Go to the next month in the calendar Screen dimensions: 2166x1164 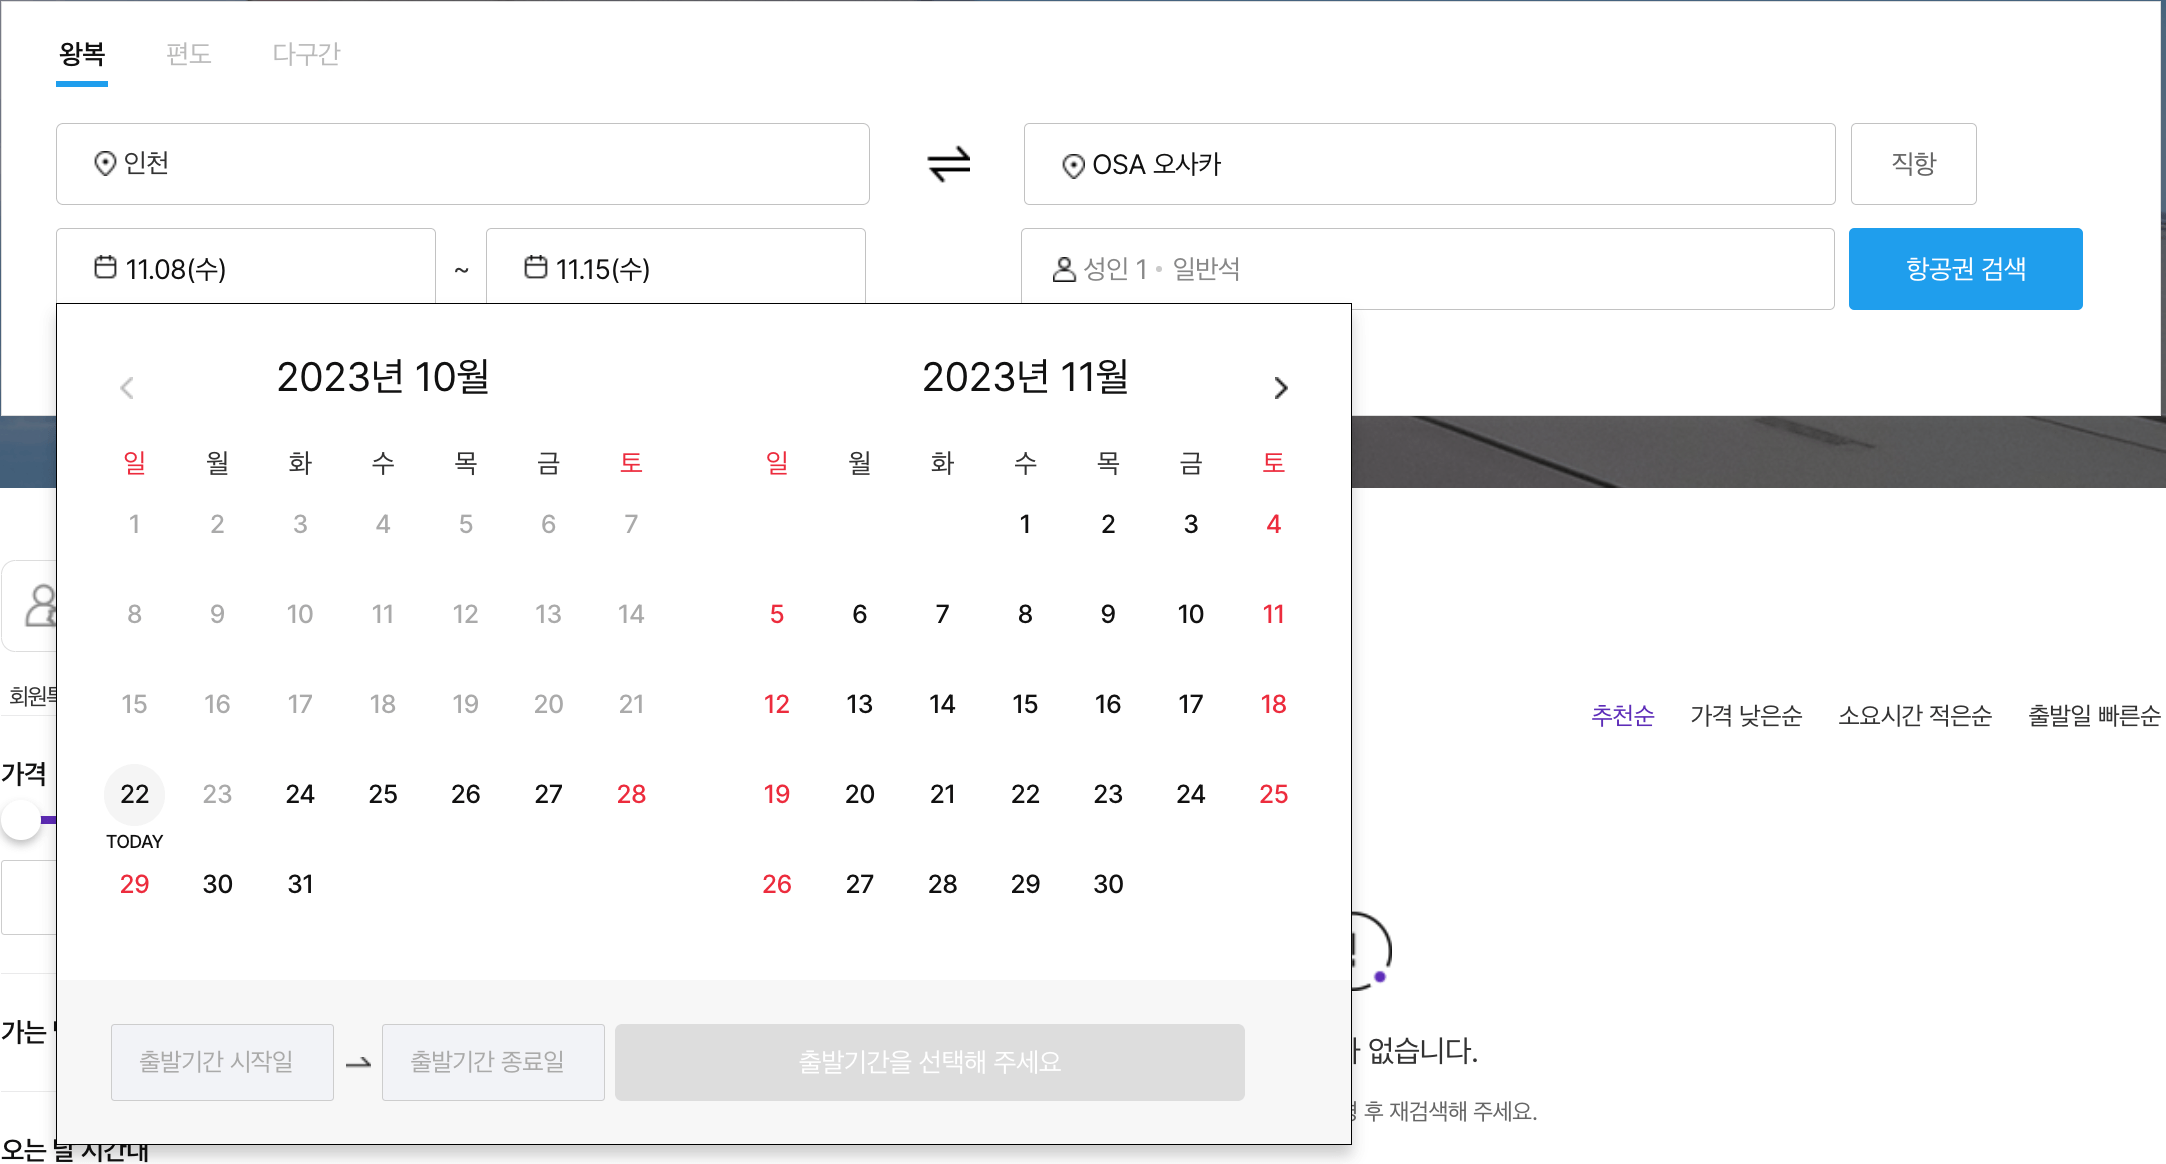[1281, 387]
